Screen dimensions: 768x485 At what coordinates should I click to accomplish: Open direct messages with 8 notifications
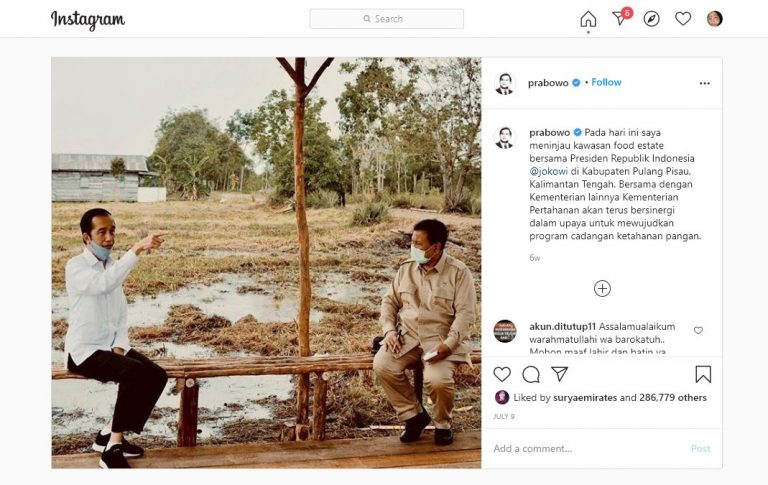pyautogui.click(x=621, y=17)
